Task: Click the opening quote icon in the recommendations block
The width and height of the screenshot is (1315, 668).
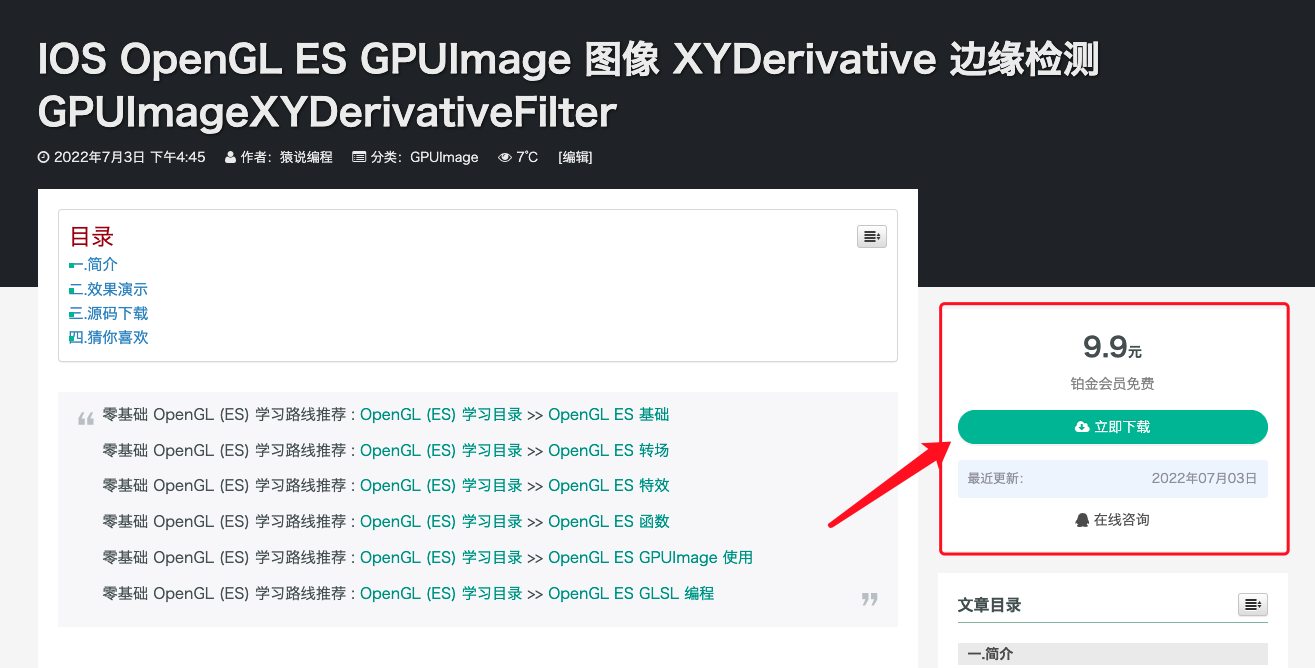Action: (x=86, y=418)
